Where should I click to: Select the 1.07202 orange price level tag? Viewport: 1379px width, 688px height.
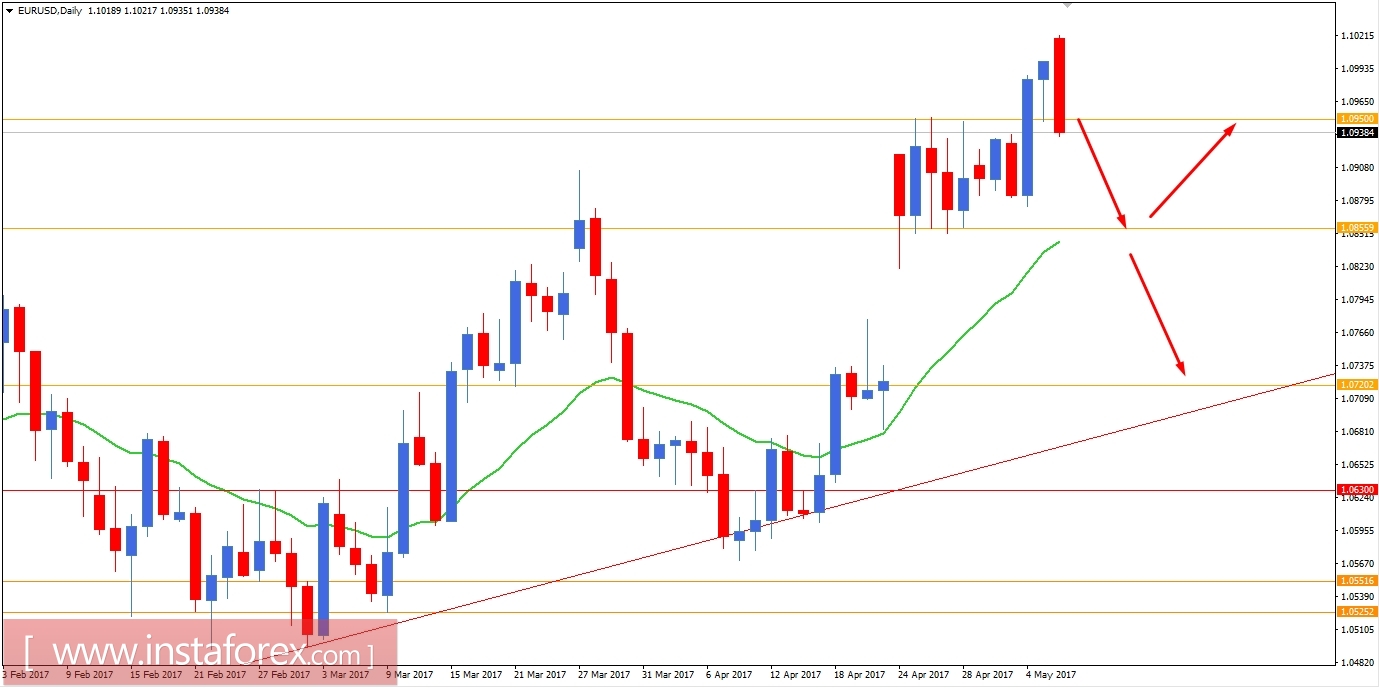point(1357,385)
